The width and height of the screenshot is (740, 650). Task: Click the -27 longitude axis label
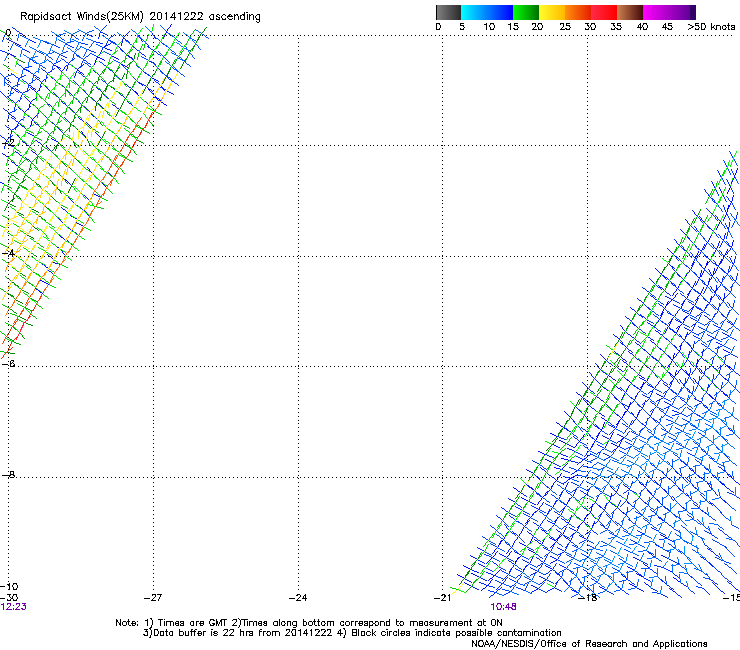[153, 598]
